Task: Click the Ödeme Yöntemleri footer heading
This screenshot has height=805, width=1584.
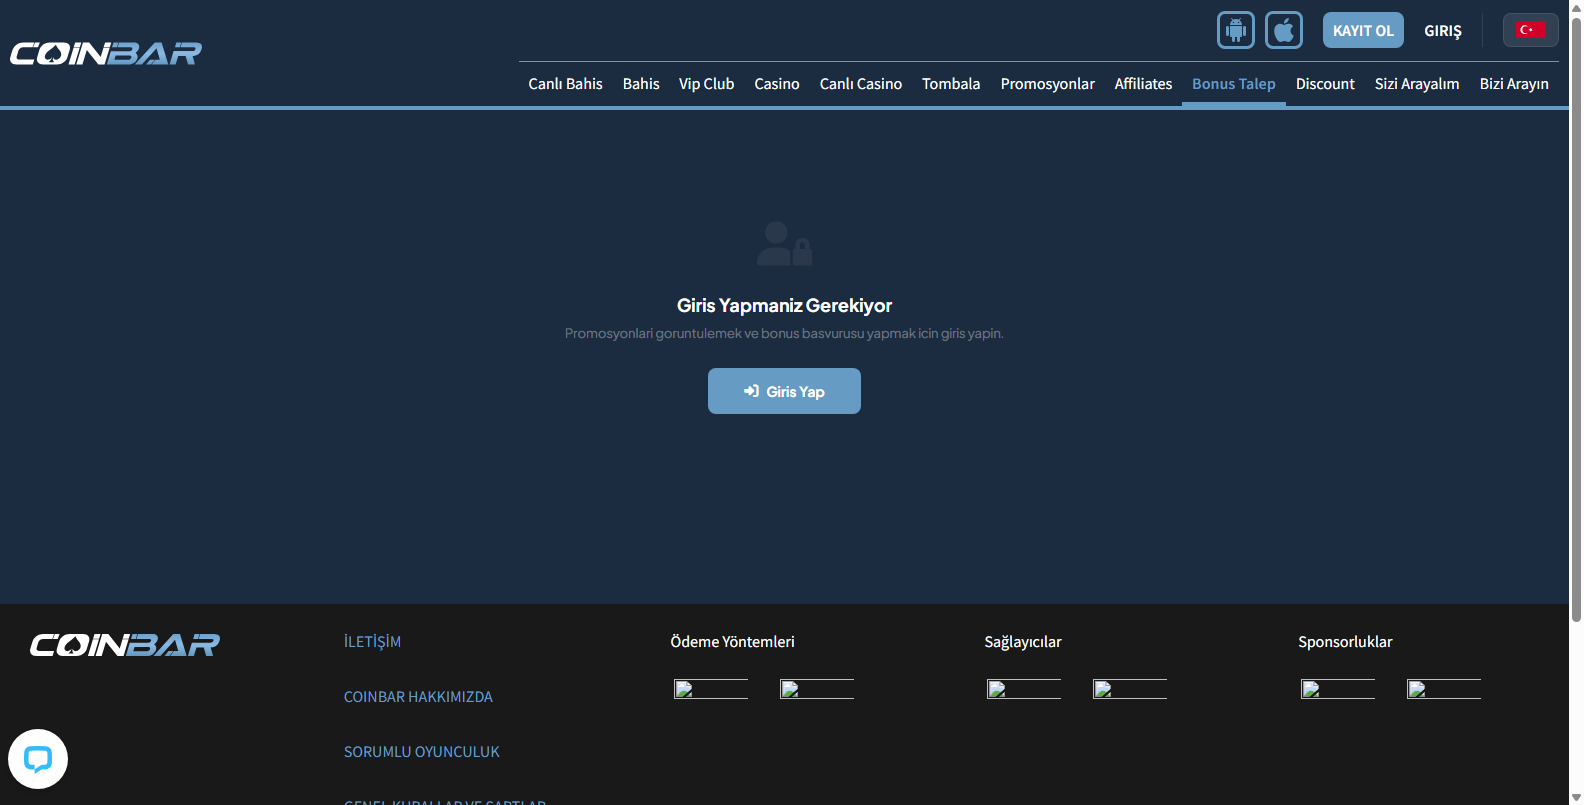Action: [x=732, y=642]
